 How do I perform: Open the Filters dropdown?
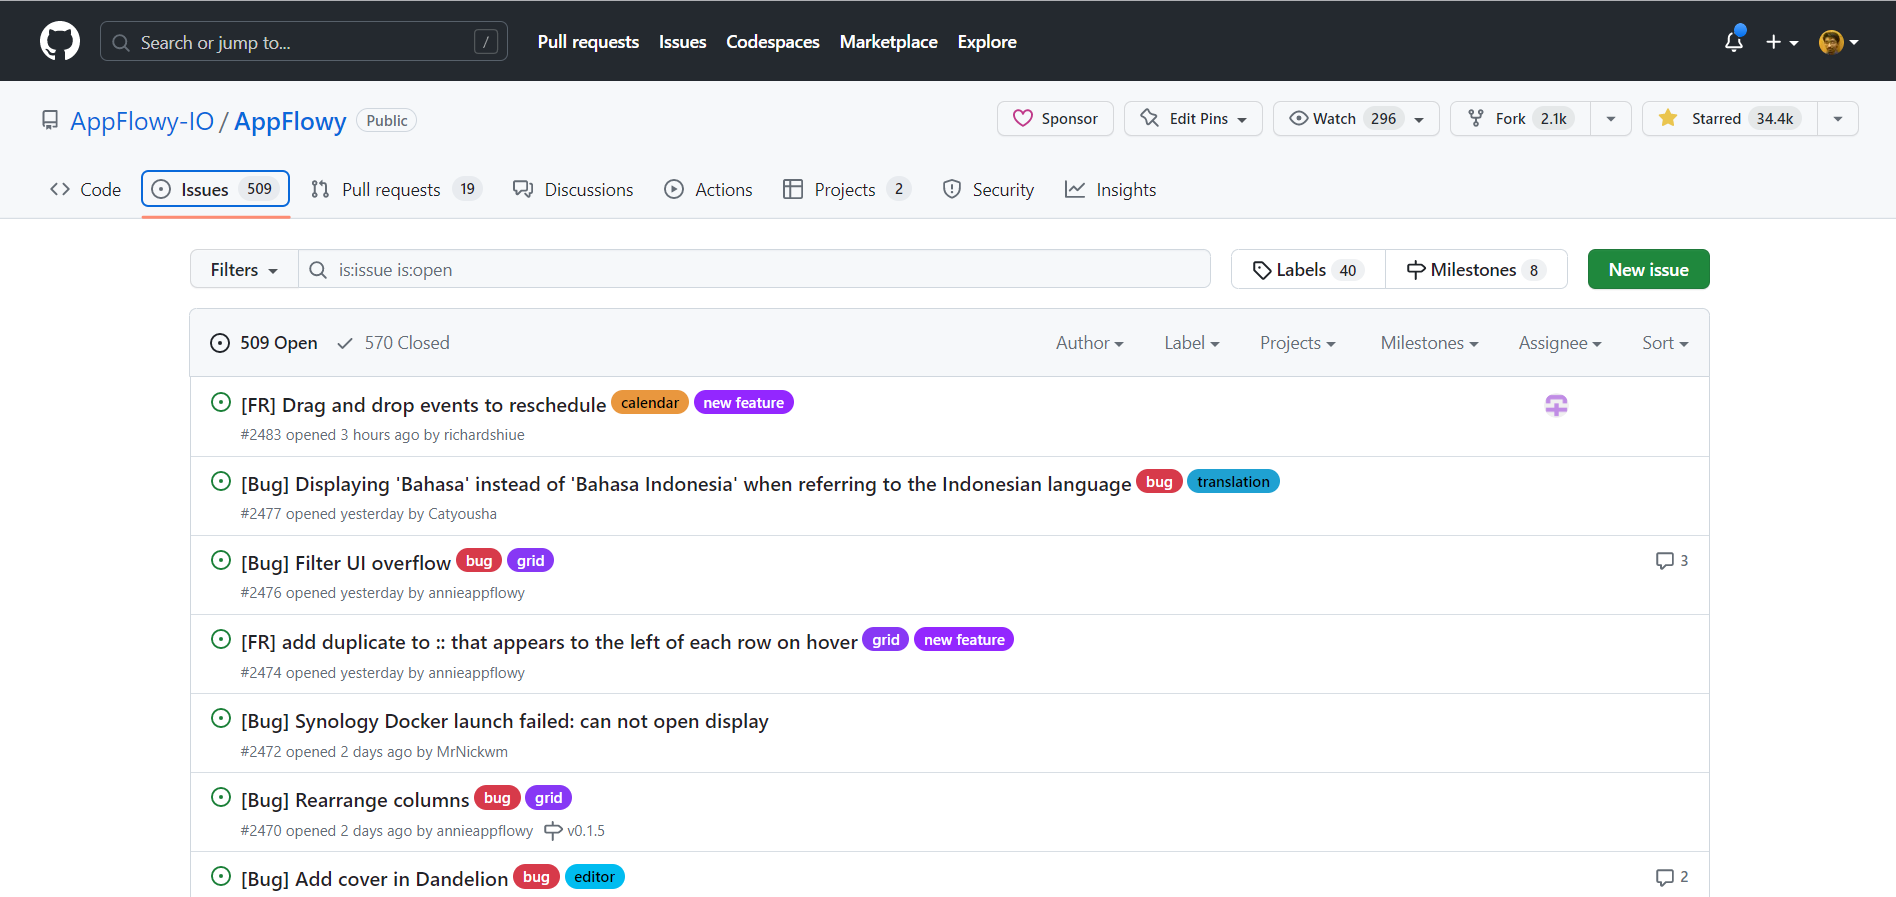click(x=244, y=269)
